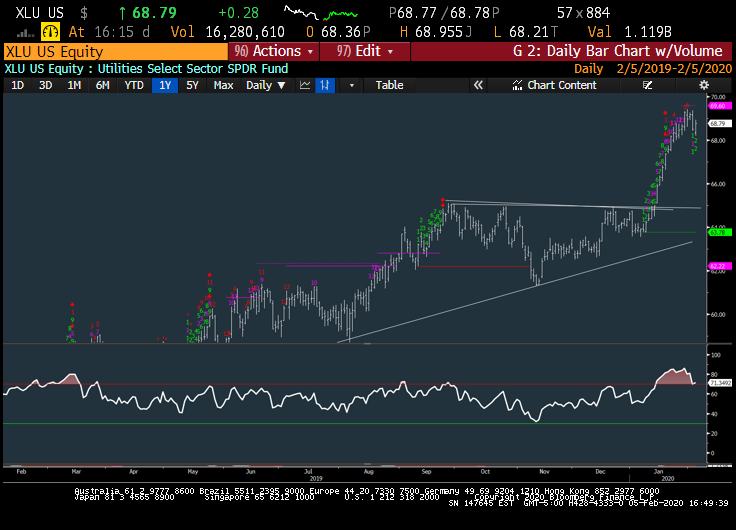Click the magenta 69.60 price axis tag
This screenshot has width=736, height=530.
pos(720,106)
